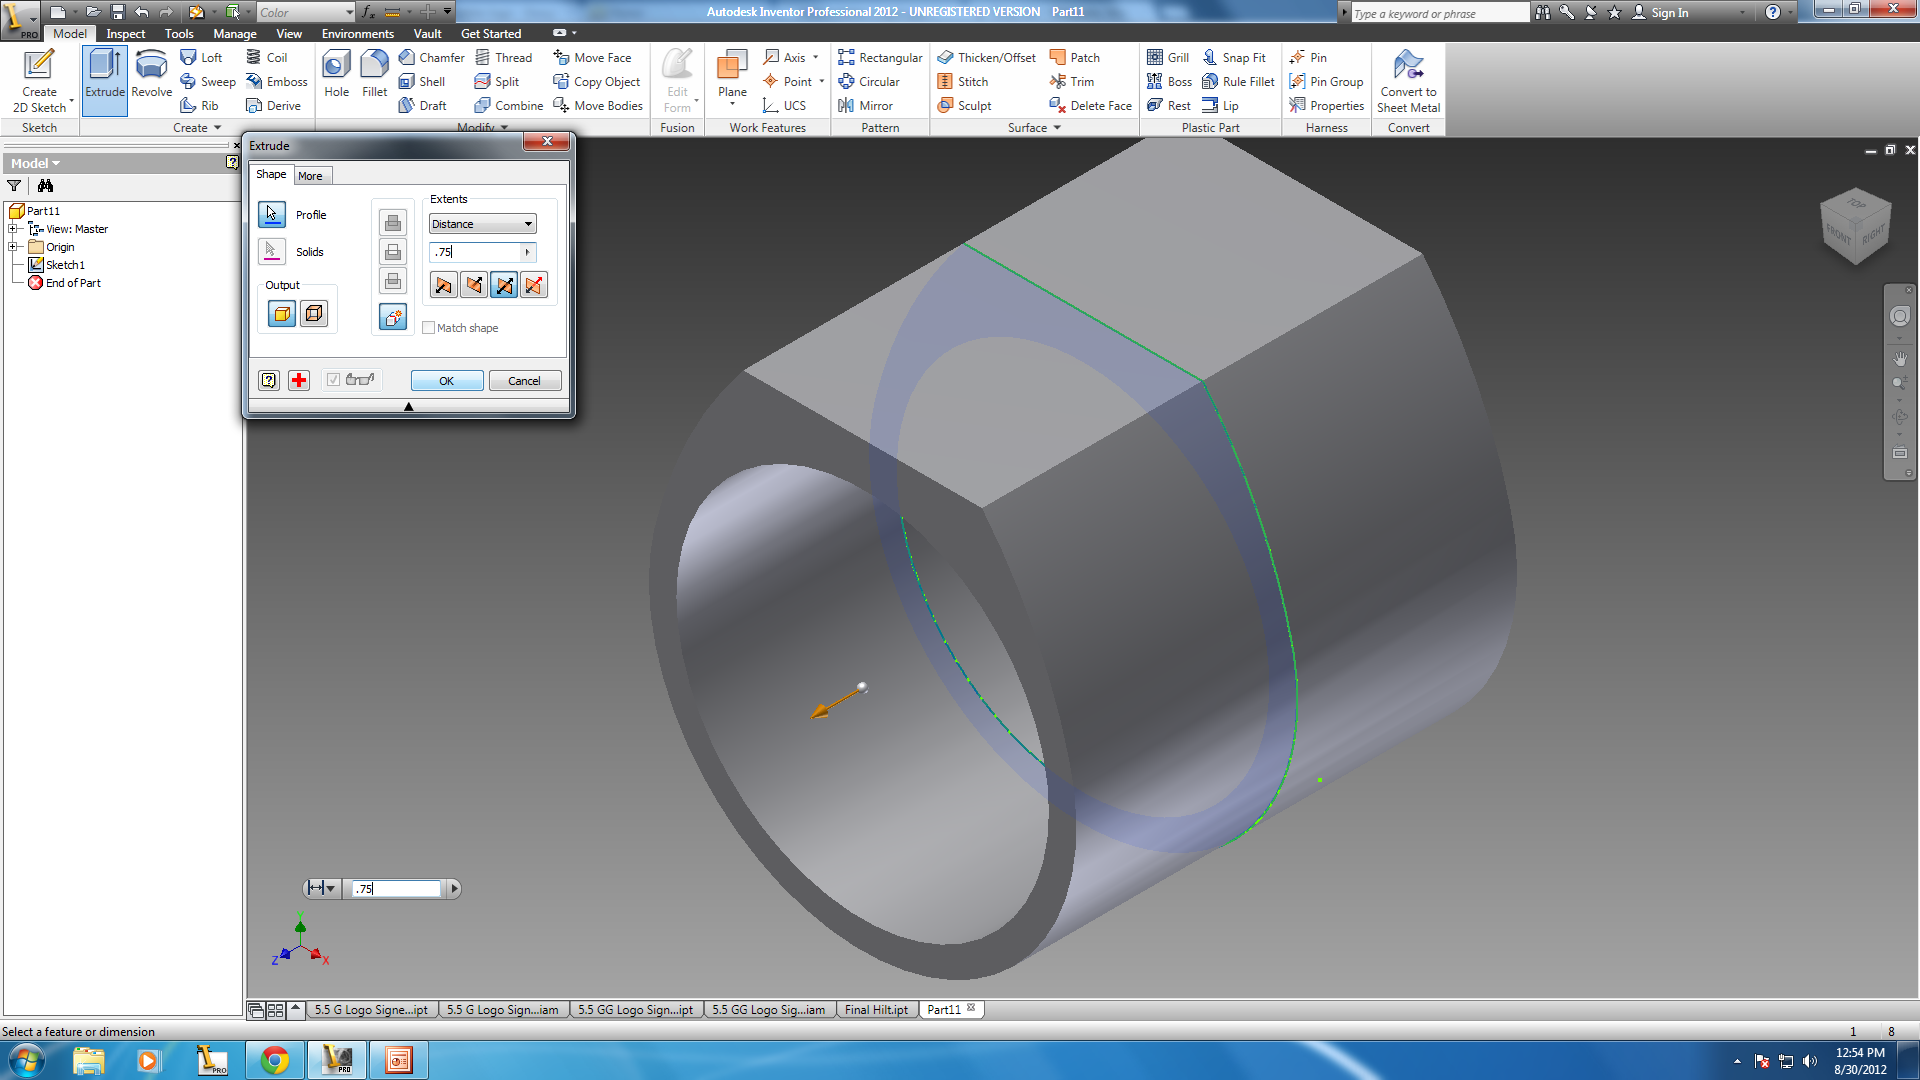1920x1080 pixels.
Task: Open the distance value flyout arrow
Action: tap(528, 252)
